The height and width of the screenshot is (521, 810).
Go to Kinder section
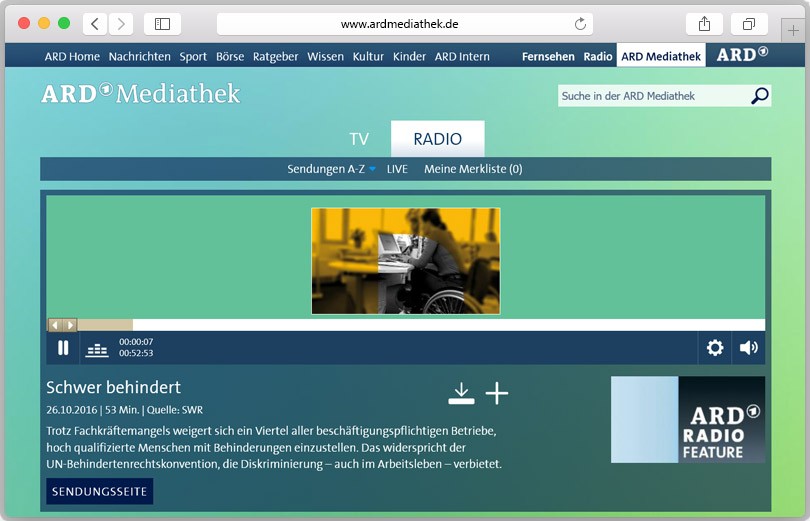(x=409, y=56)
